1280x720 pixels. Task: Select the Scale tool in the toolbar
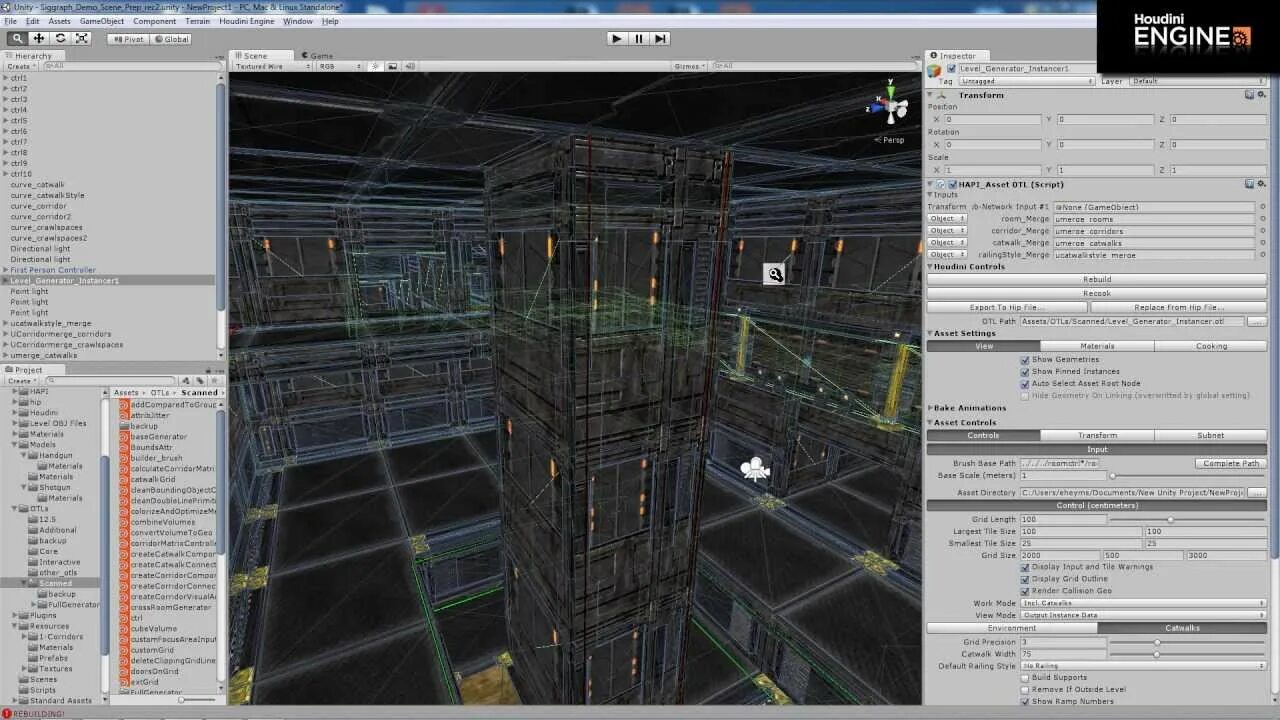(x=81, y=38)
